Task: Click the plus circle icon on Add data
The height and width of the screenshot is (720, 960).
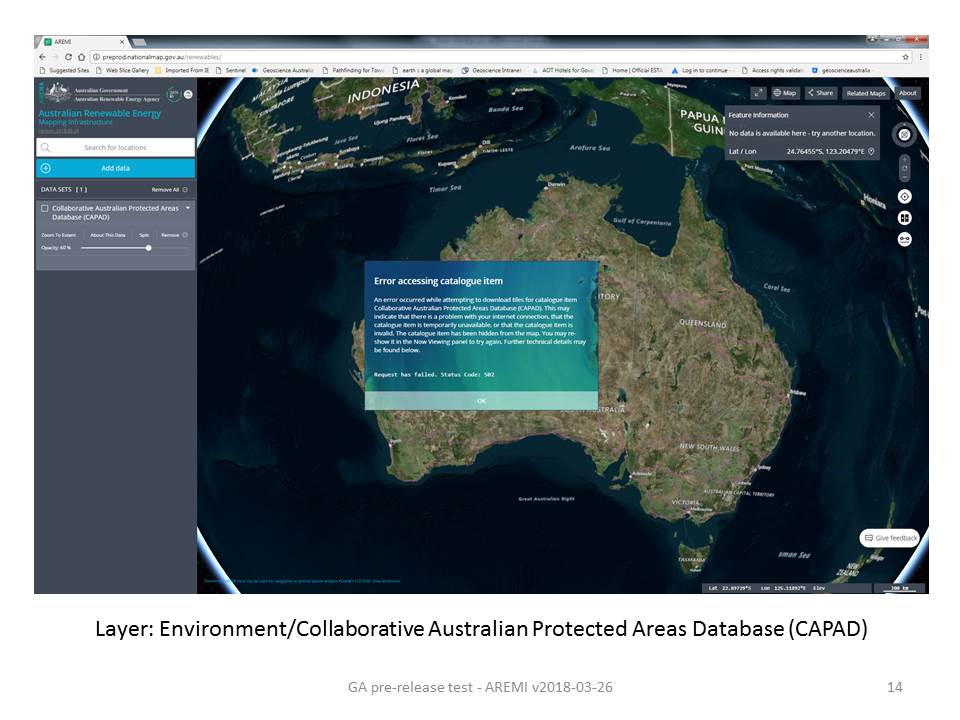Action: pos(46,168)
